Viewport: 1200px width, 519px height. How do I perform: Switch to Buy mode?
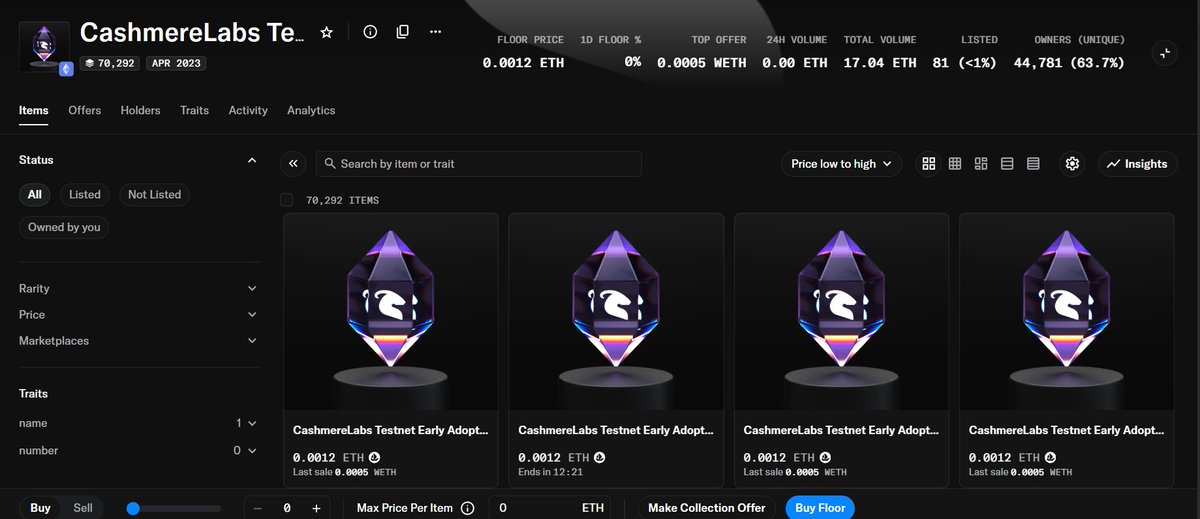(x=40, y=508)
